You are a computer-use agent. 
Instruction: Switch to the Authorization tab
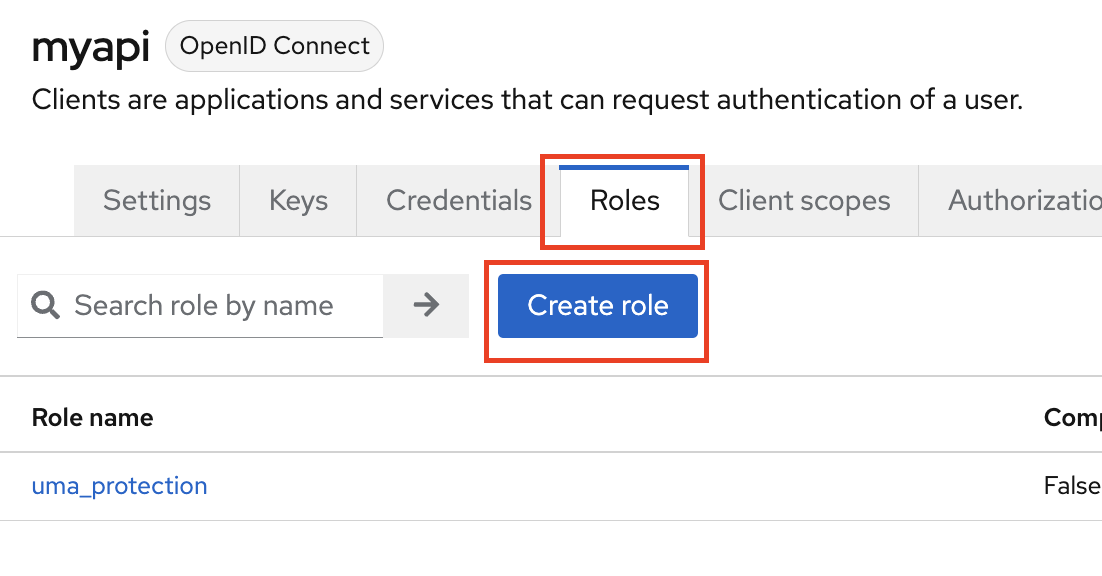coord(1024,201)
